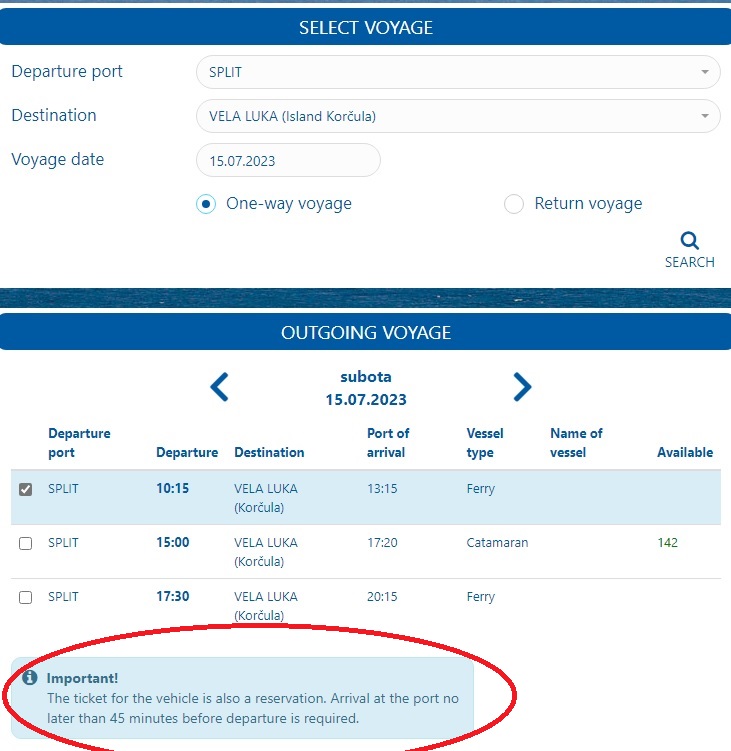
Task: Click the Vessel type column header
Action: [485, 443]
